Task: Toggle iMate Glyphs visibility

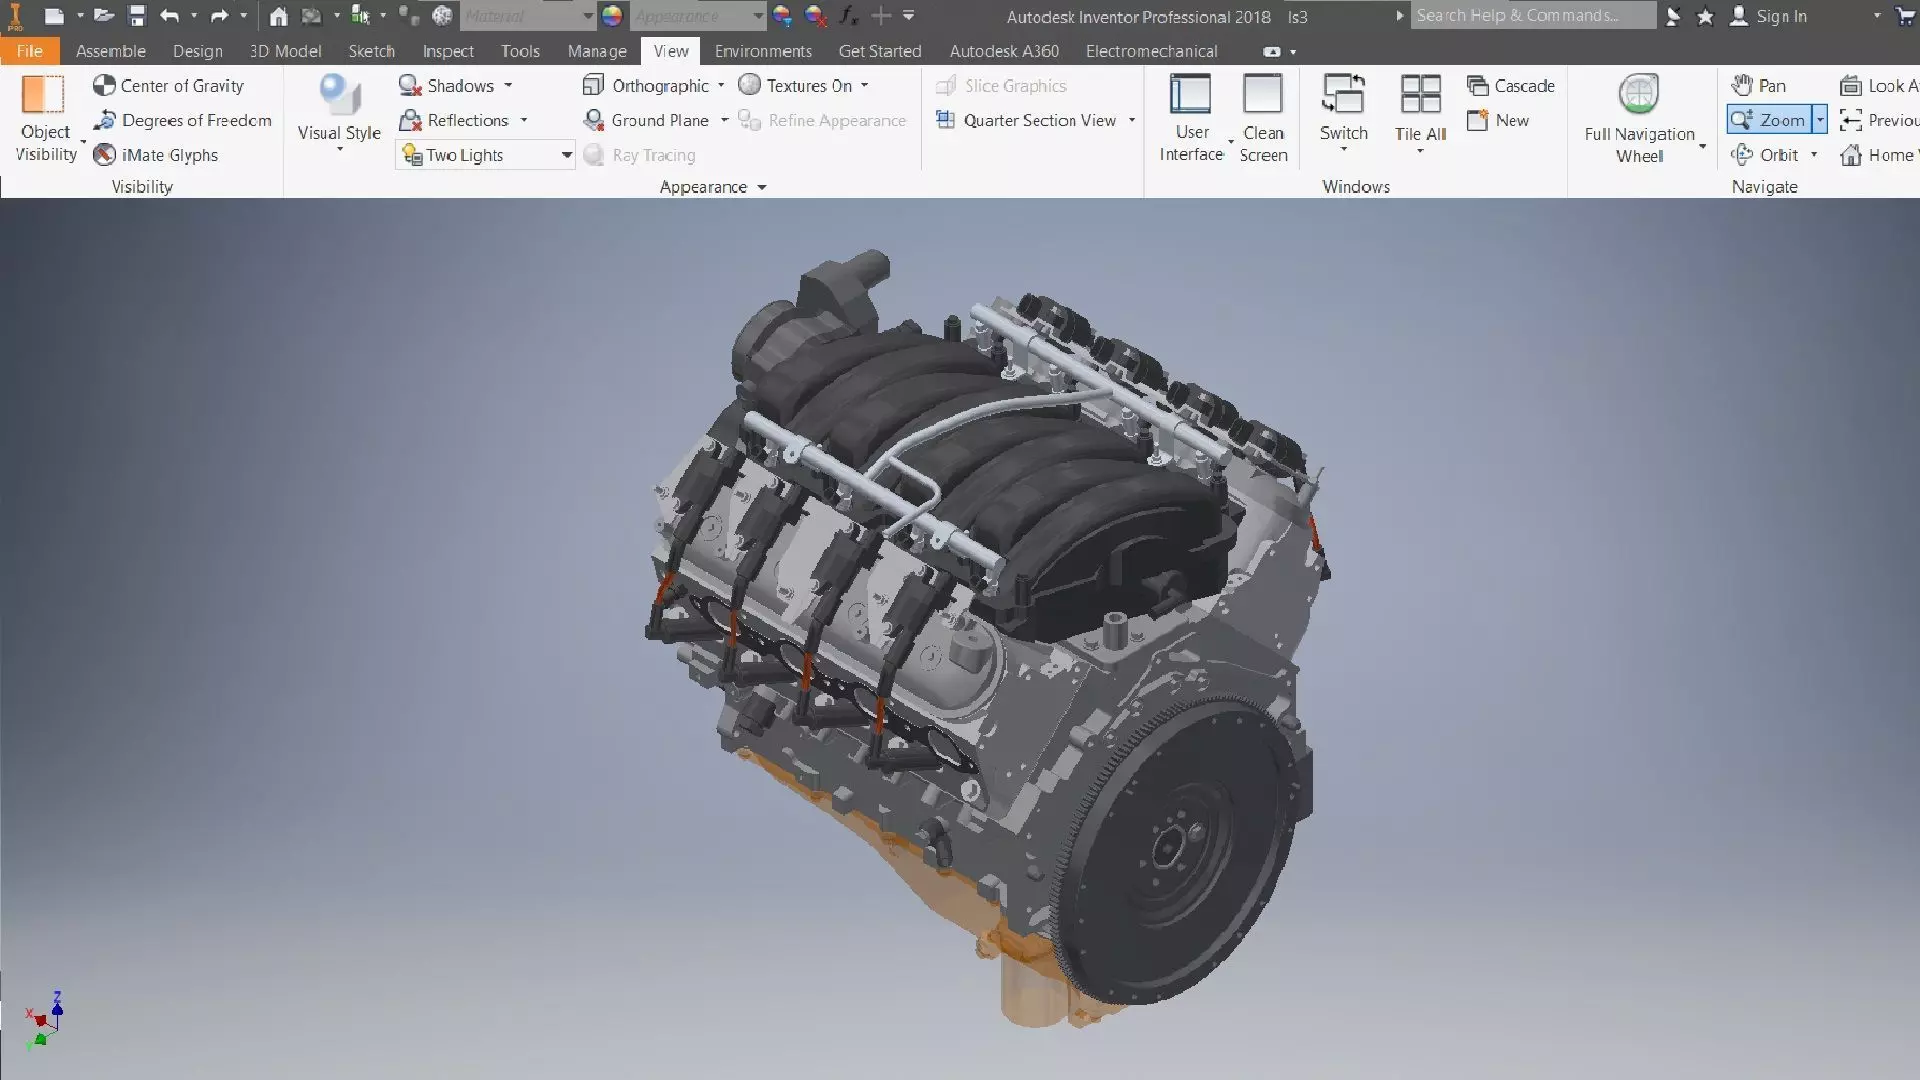Action: point(155,155)
